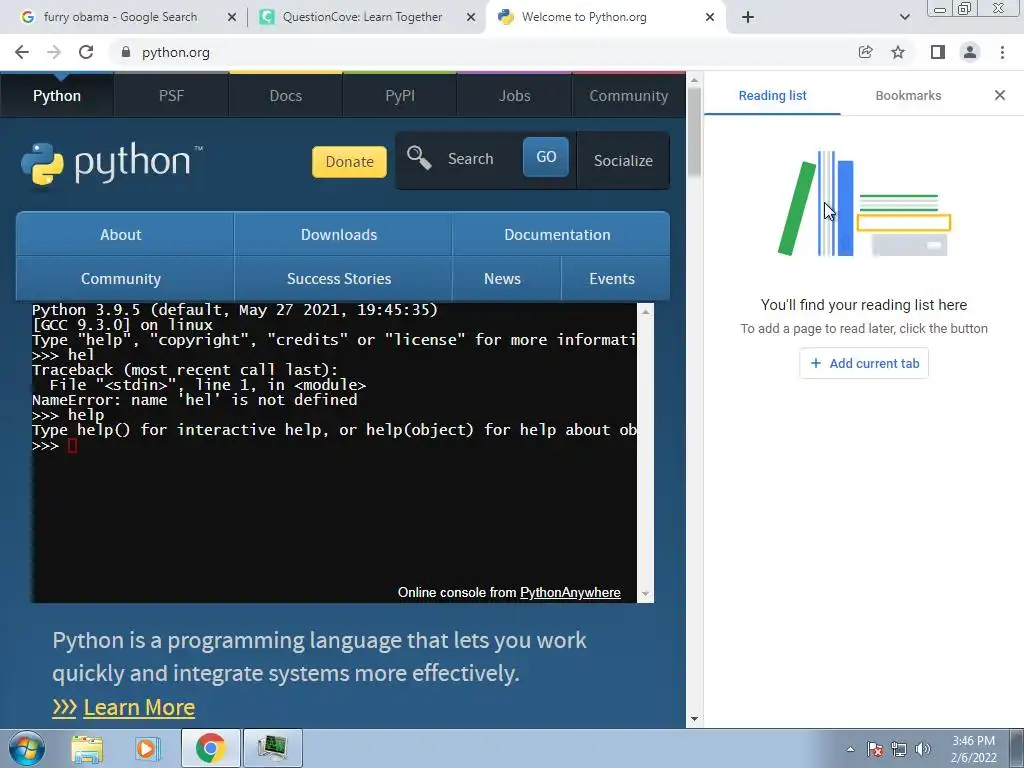Click the page scrollbar down arrow
The height and width of the screenshot is (768, 1024).
[694, 719]
